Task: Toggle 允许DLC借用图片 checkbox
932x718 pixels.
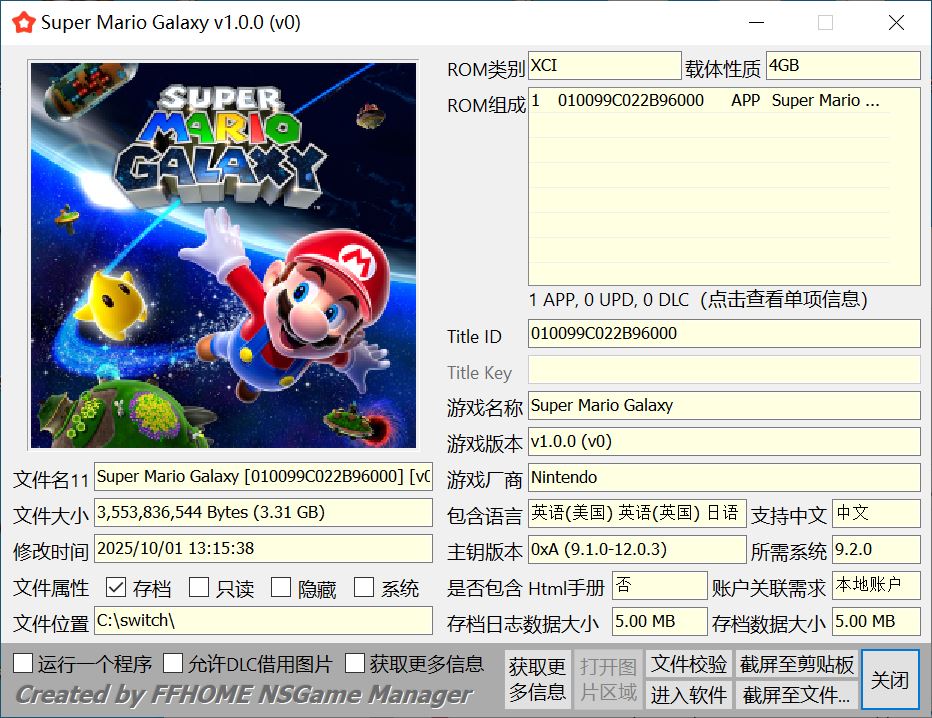Action: [x=173, y=663]
